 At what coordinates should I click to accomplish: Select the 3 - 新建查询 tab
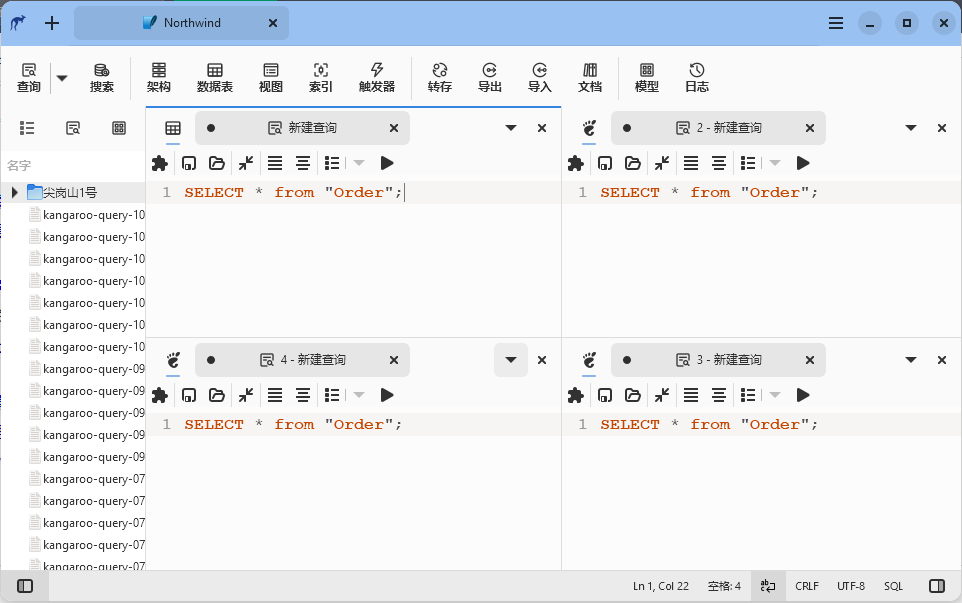coord(718,359)
